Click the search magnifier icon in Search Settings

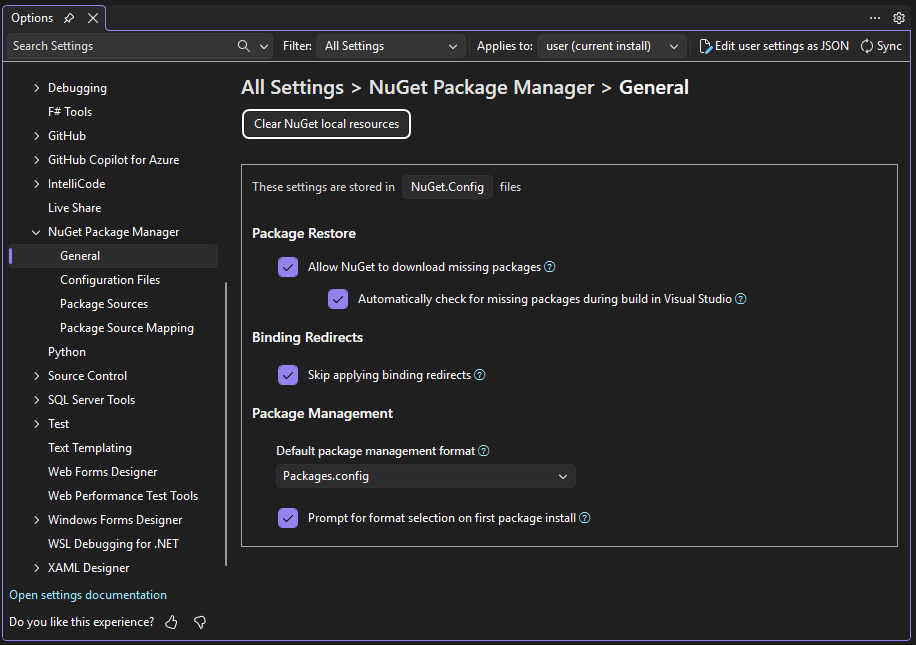click(242, 45)
